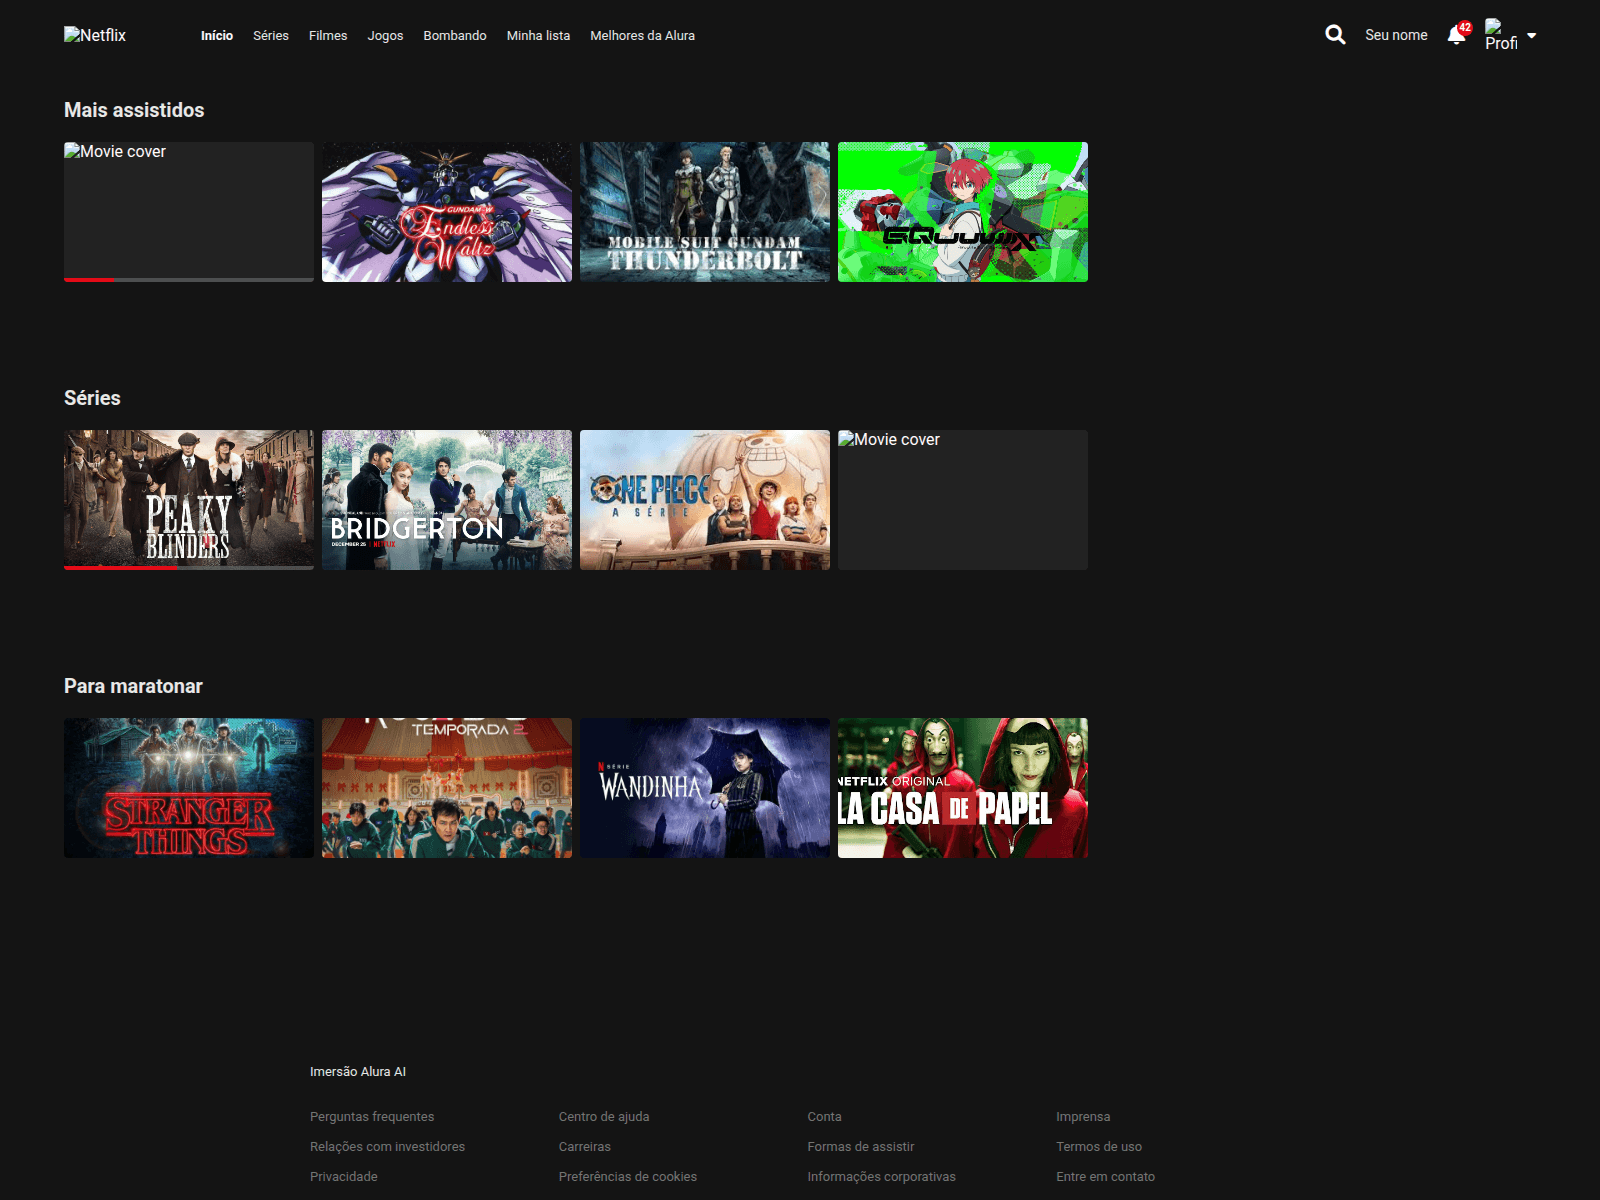
Task: Click the Netflix logo
Action: click(95, 35)
